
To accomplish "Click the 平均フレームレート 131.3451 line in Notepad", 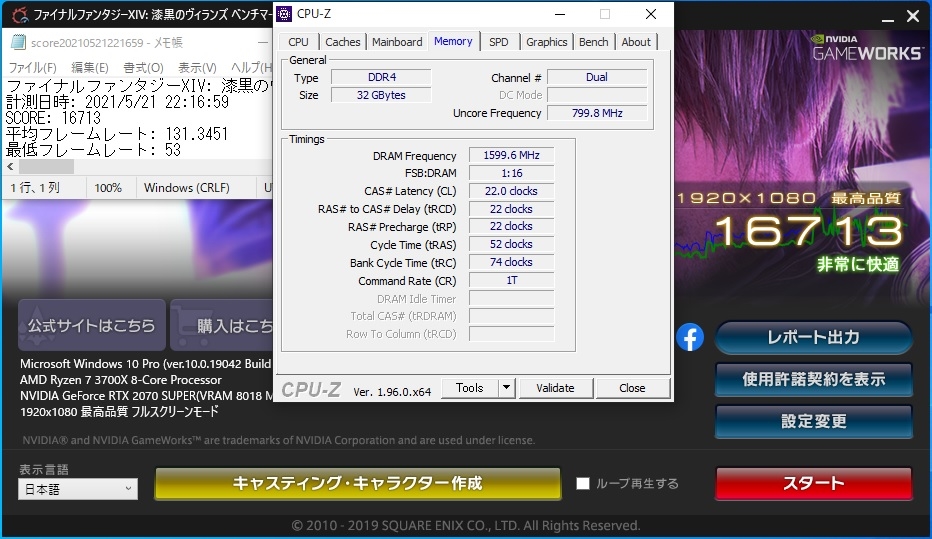I will [x=117, y=134].
